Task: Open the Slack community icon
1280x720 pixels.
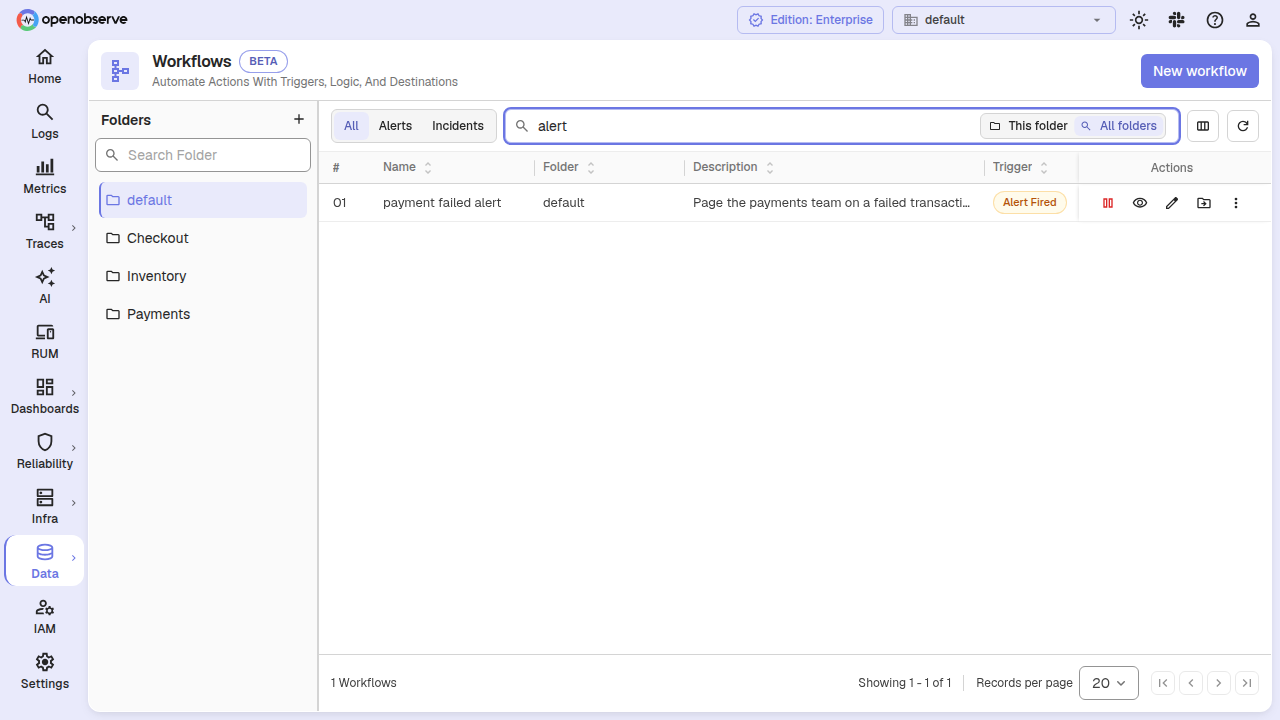Action: (x=1176, y=20)
